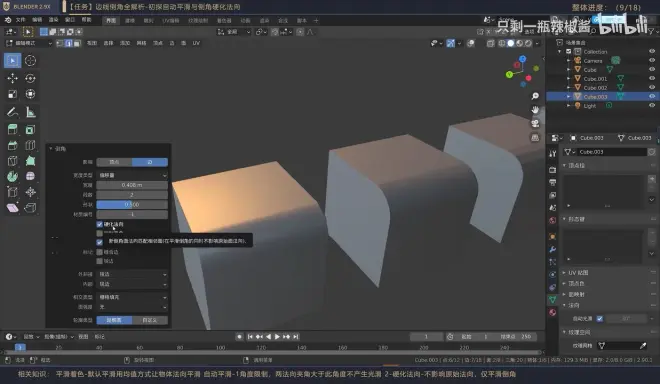
Task: Open the UV menu in viewport header
Action: [196, 43]
